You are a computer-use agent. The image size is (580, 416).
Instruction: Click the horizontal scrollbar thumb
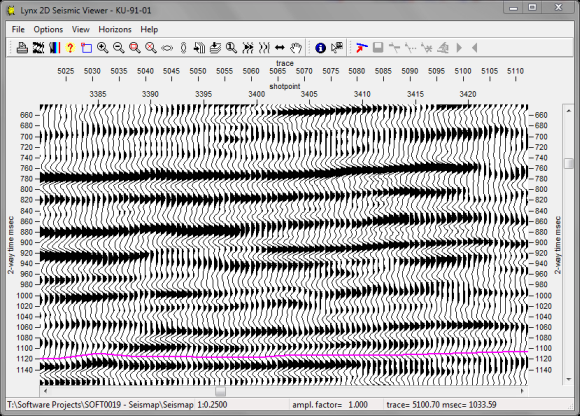[x=220, y=391]
